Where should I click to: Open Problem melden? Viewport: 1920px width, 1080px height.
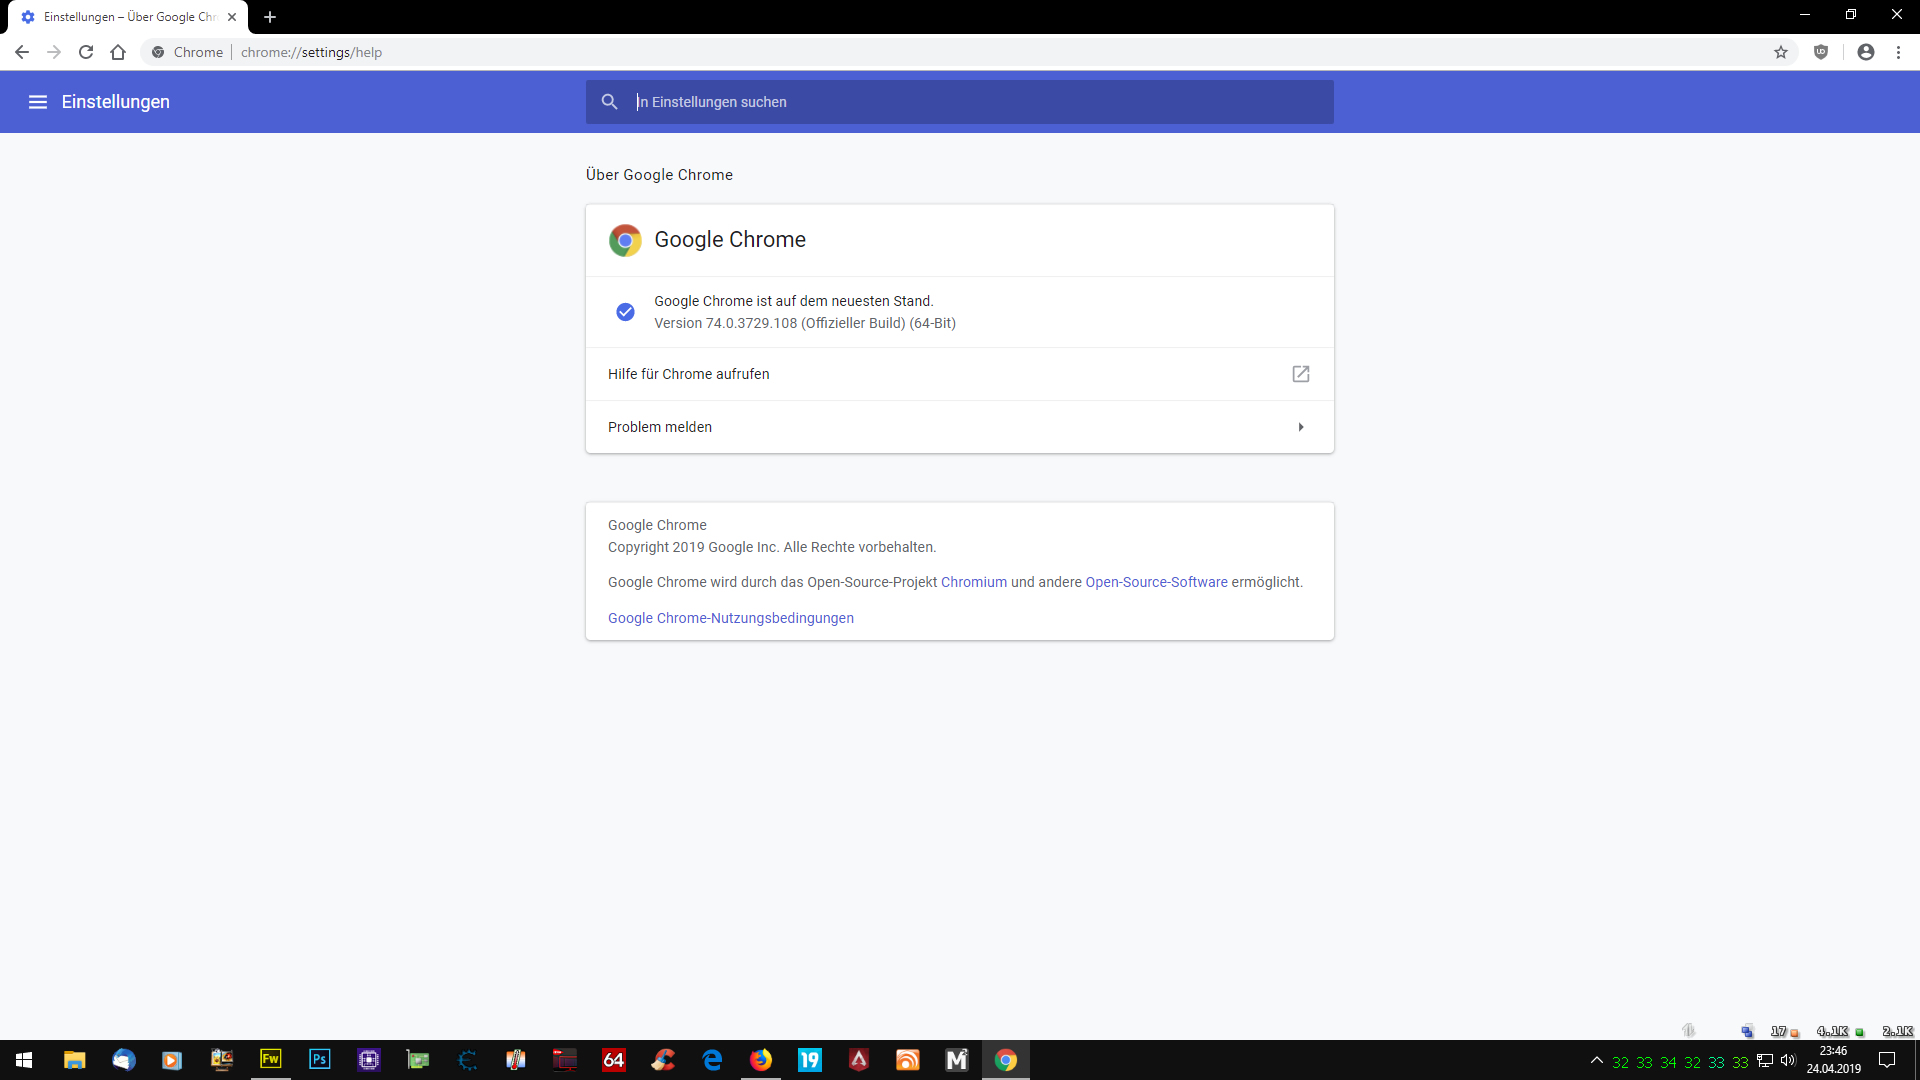click(959, 427)
